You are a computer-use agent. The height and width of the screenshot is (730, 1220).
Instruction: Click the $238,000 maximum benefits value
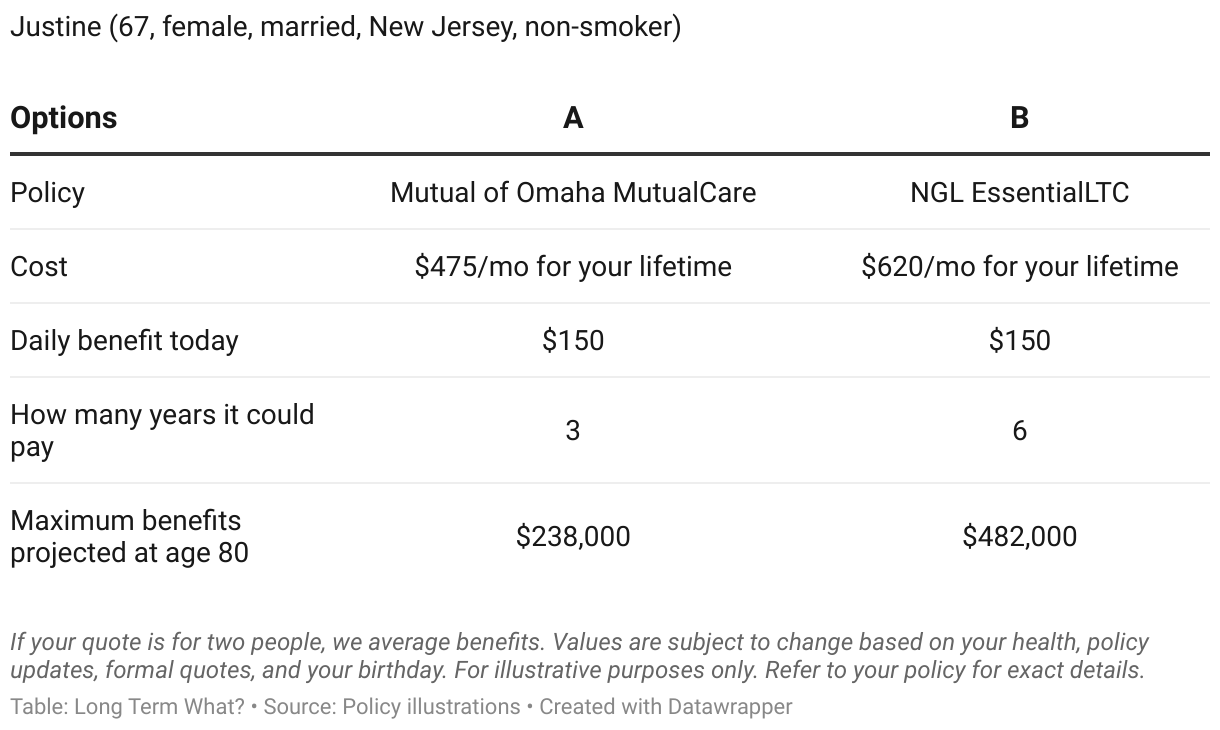tap(573, 537)
